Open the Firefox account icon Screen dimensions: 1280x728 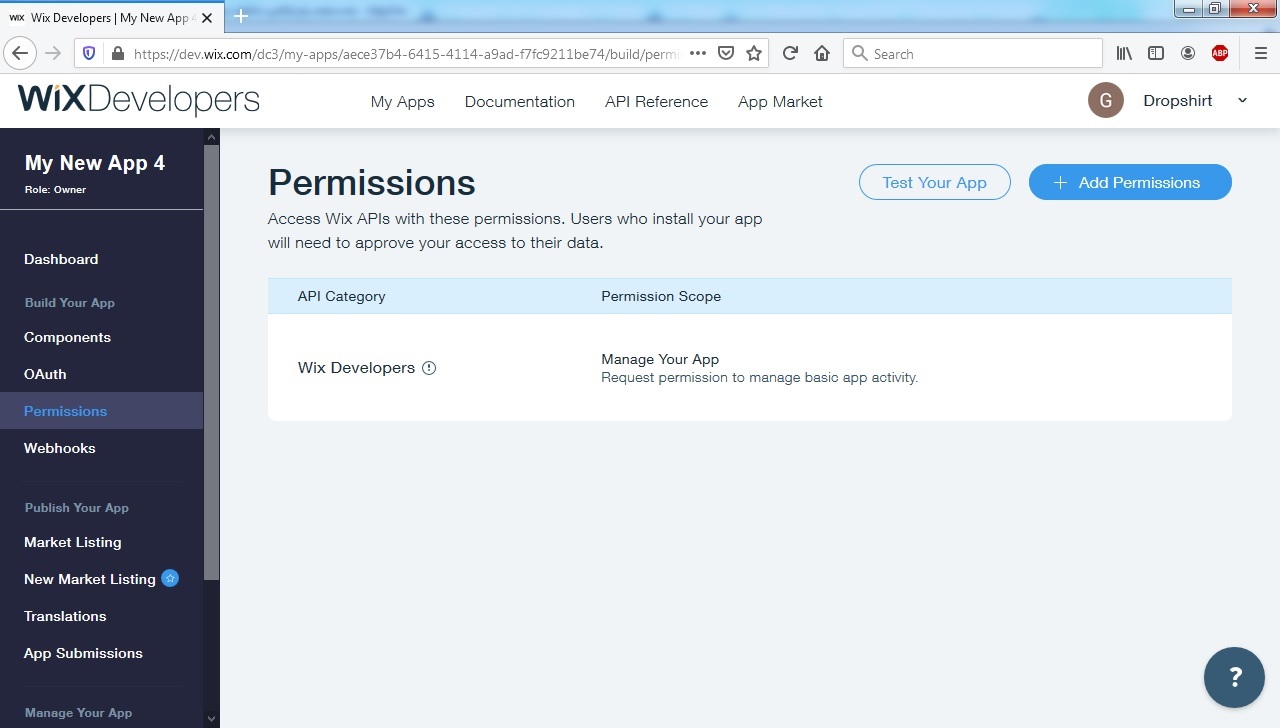[1188, 53]
